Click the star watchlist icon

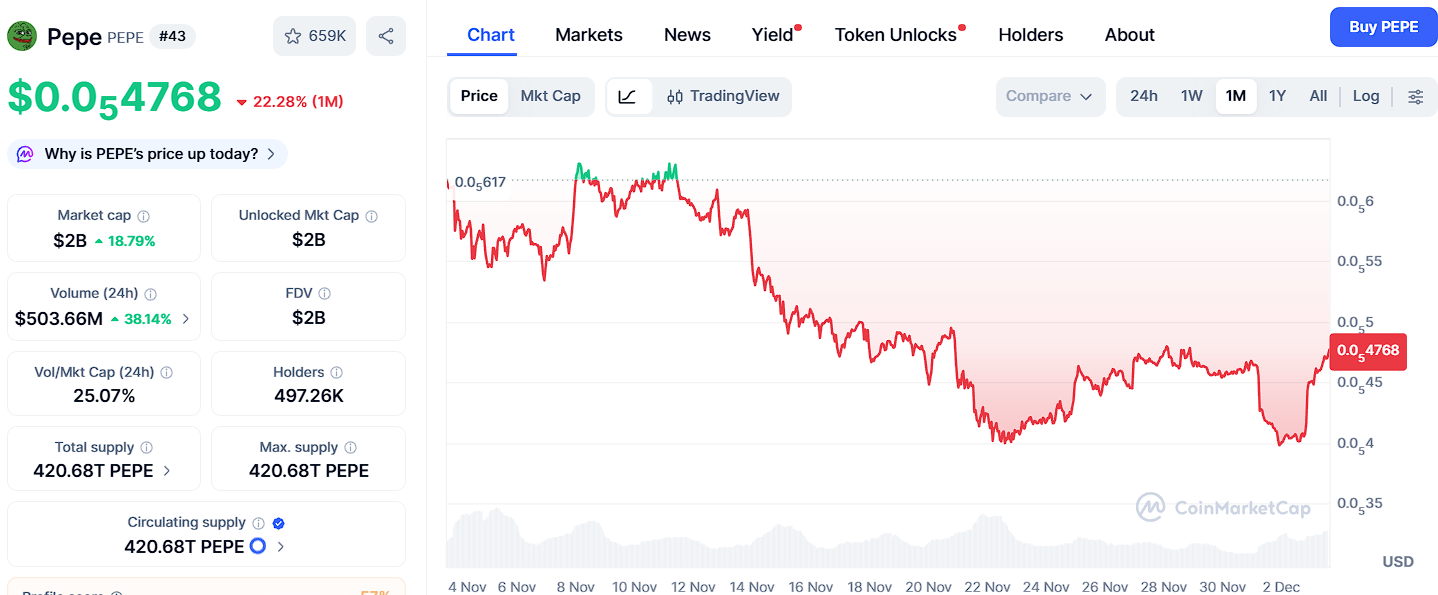293,36
